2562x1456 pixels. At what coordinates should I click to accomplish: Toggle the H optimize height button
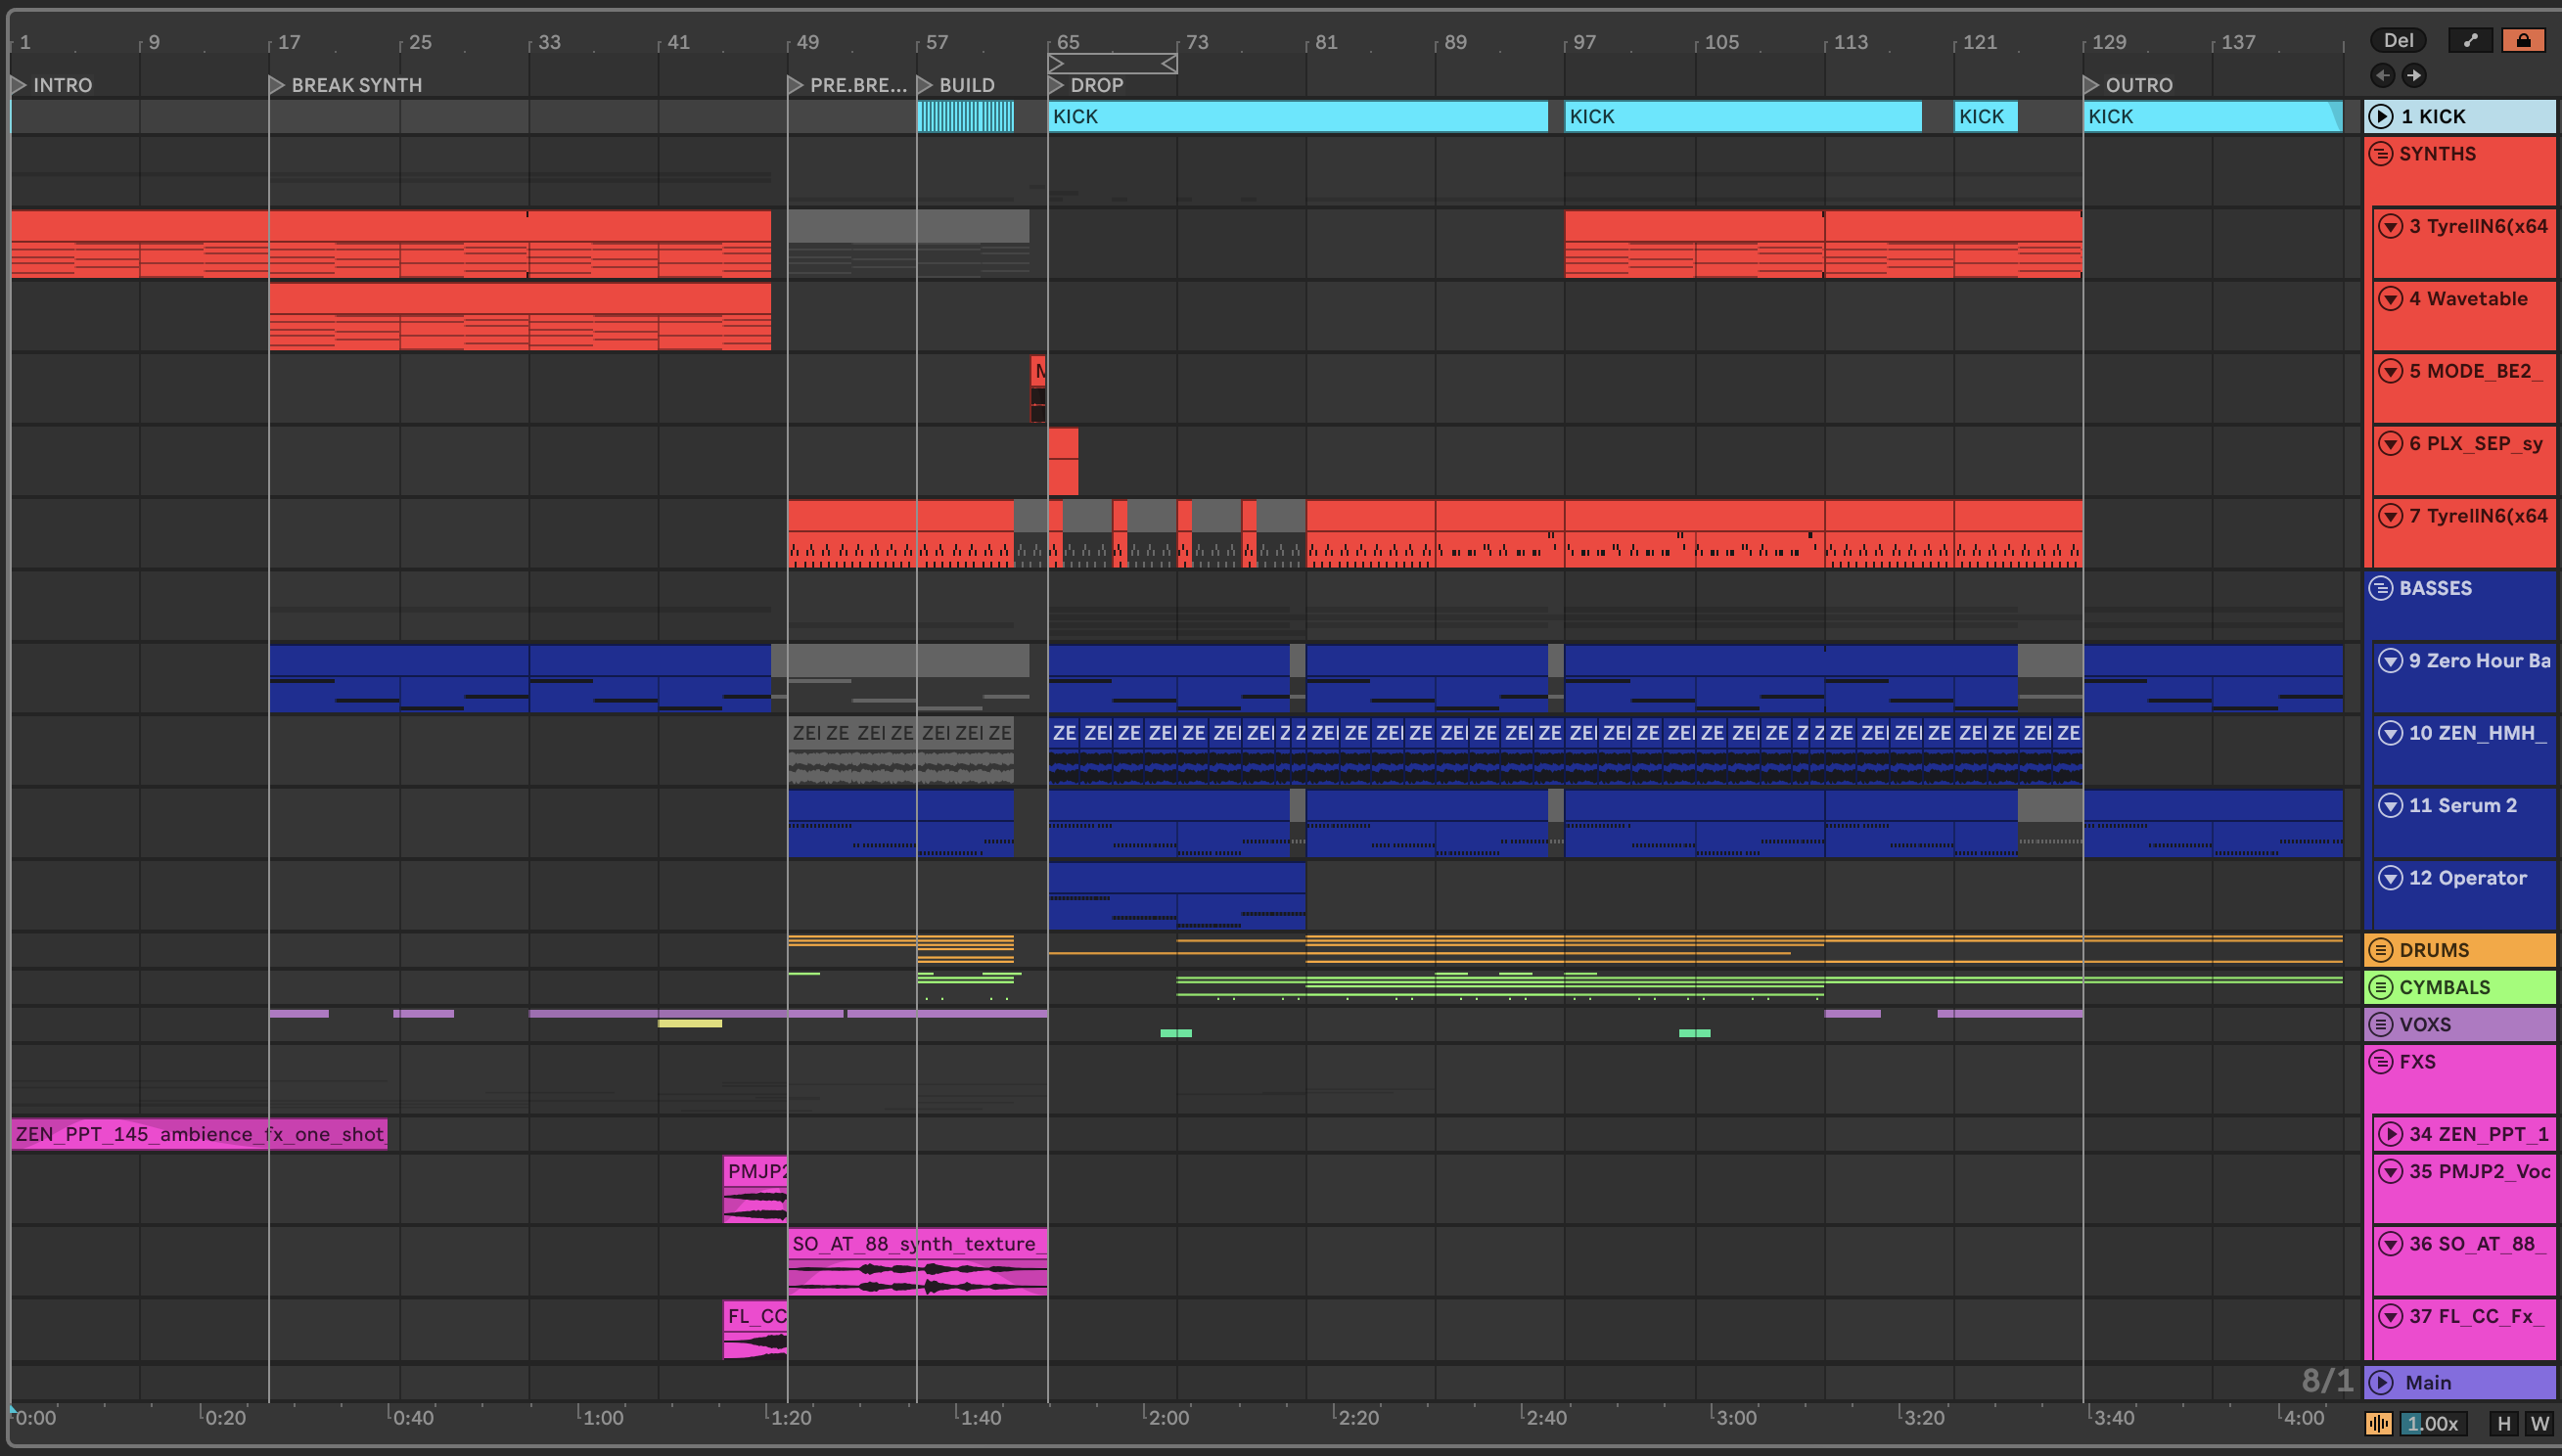[2504, 1423]
